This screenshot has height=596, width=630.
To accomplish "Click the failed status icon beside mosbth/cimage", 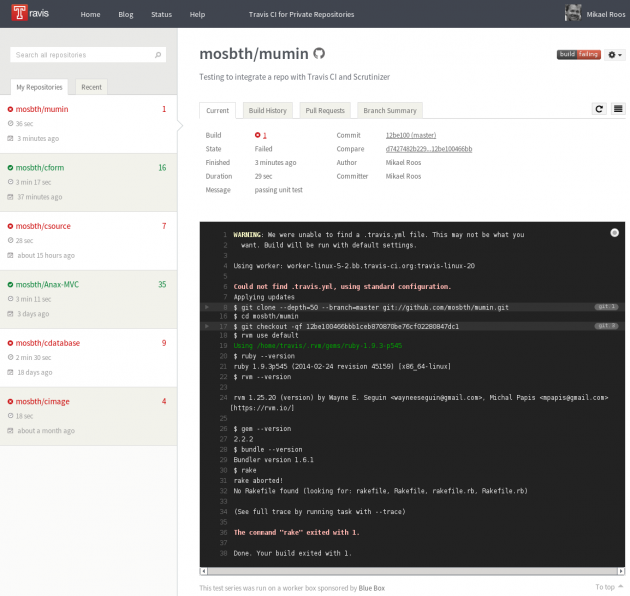I will coord(10,401).
